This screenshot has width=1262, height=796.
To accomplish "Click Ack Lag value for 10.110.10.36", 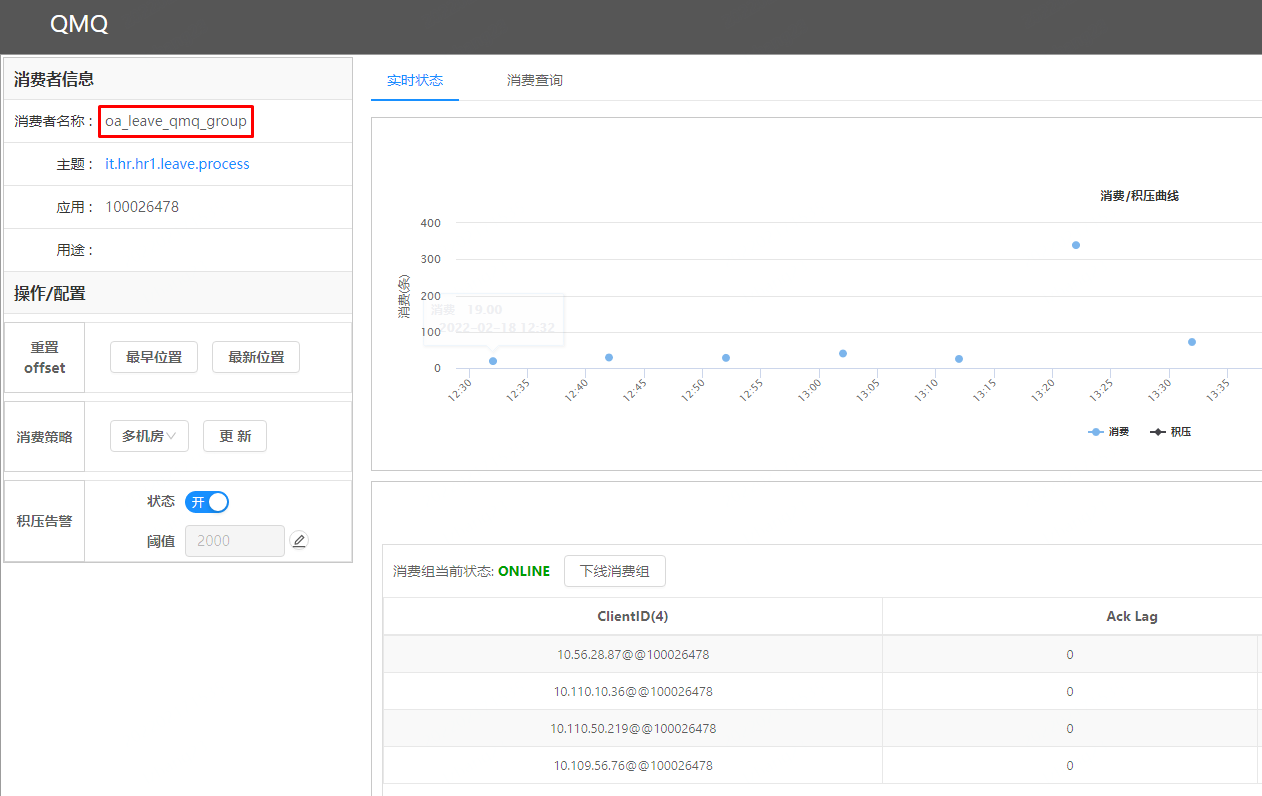I will click(x=1070, y=691).
